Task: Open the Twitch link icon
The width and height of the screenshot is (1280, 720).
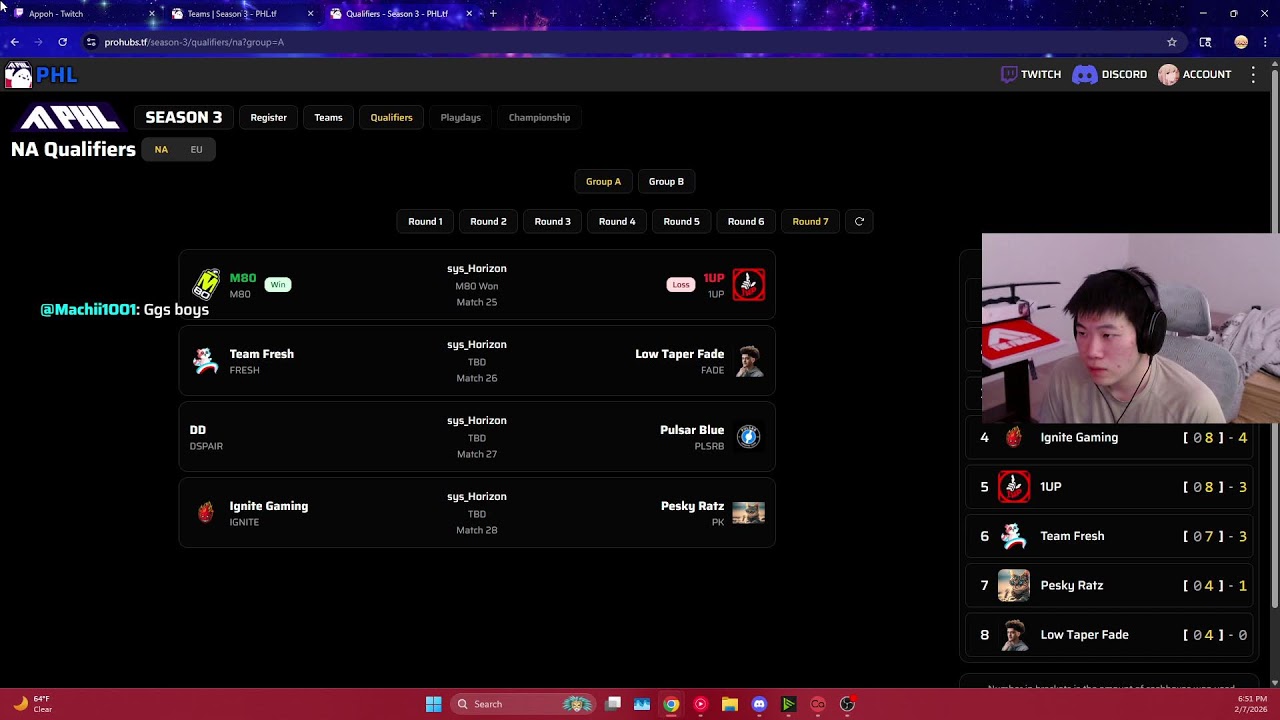Action: (1009, 74)
